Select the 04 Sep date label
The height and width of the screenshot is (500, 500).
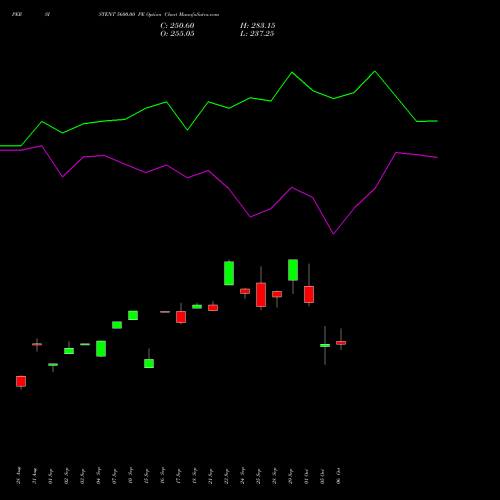pyautogui.click(x=99, y=476)
